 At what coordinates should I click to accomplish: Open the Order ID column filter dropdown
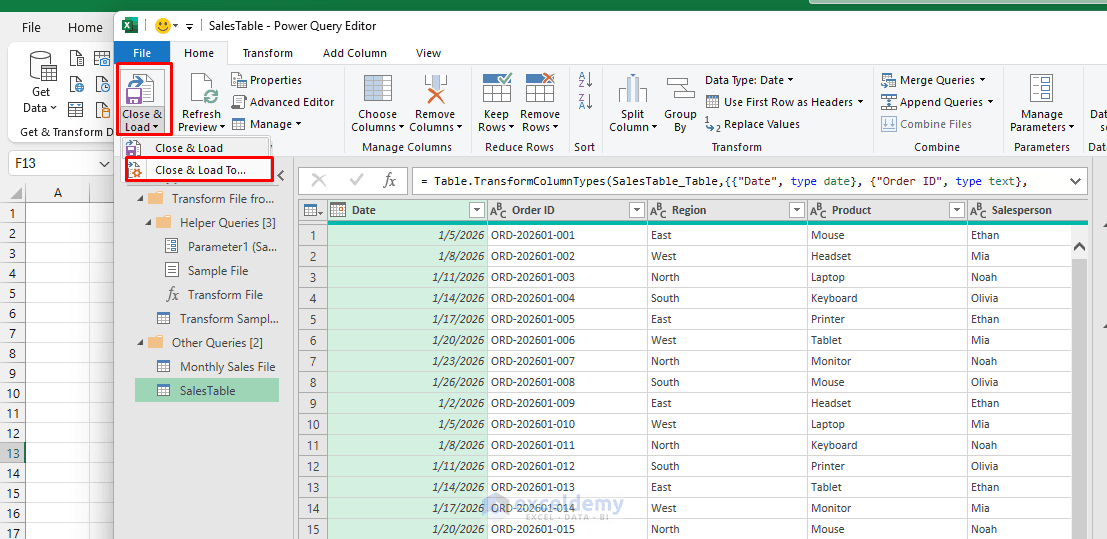click(637, 210)
